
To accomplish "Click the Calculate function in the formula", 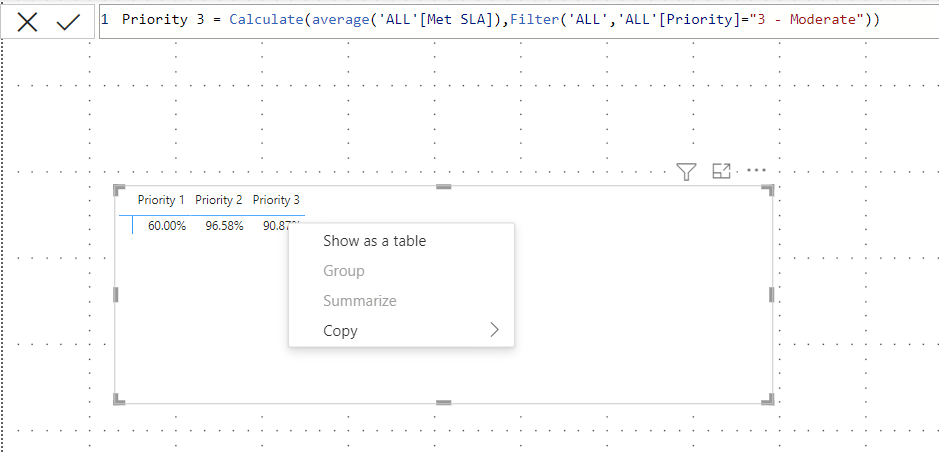I will tap(266, 19).
